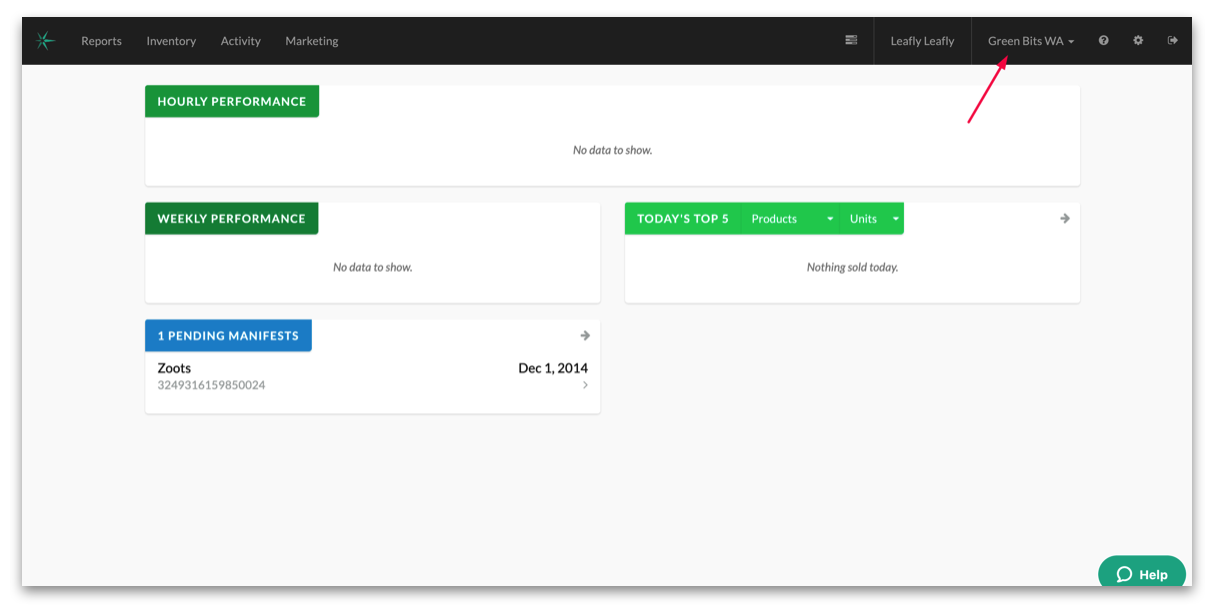Click the Weekly Performance header

(x=231, y=218)
